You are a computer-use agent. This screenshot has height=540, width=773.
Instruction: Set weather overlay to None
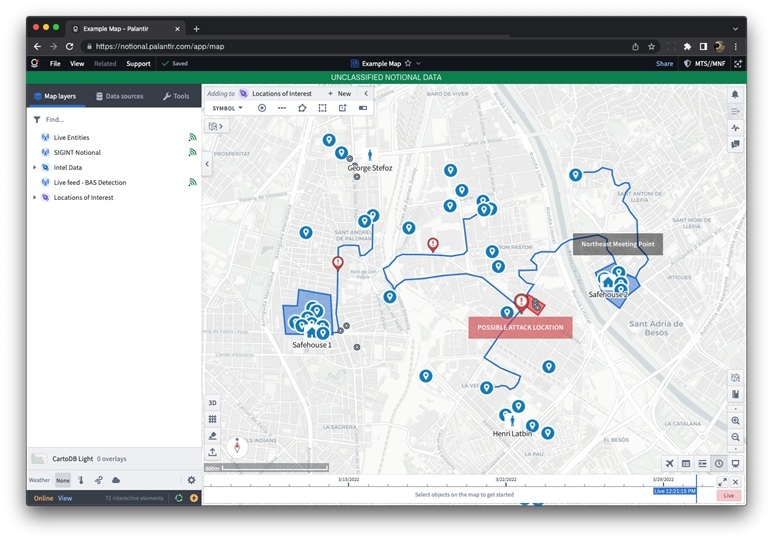63,480
